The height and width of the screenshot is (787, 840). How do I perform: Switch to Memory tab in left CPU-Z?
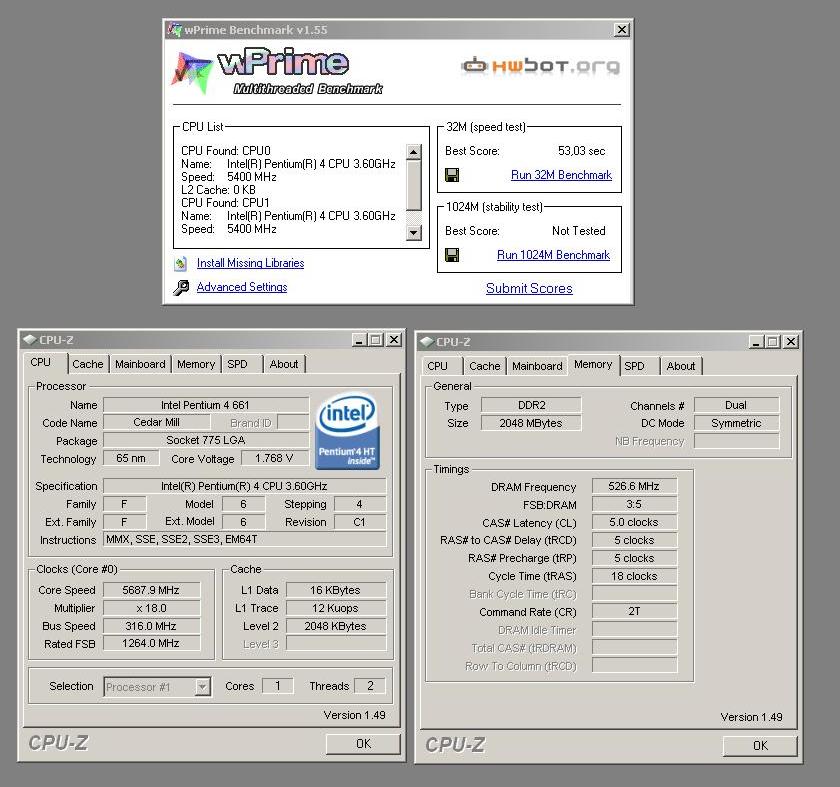196,364
